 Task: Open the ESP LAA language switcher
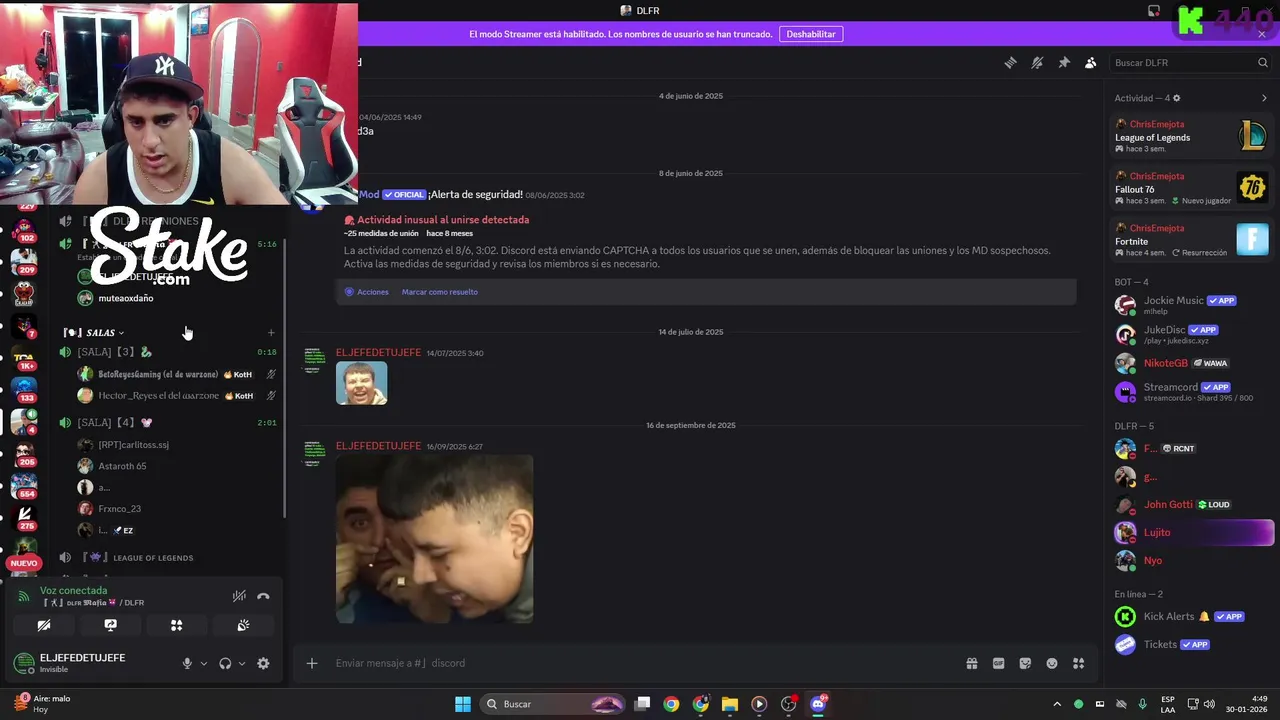(x=1168, y=704)
